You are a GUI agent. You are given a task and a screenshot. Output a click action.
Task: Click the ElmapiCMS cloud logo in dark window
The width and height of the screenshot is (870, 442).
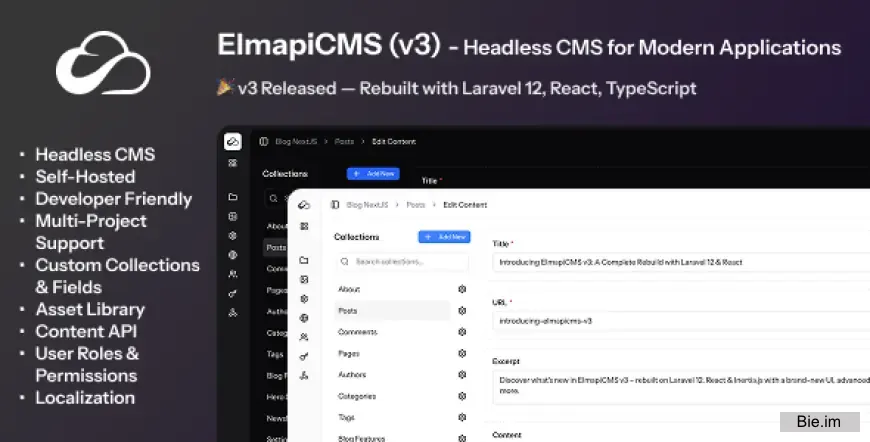pos(233,141)
